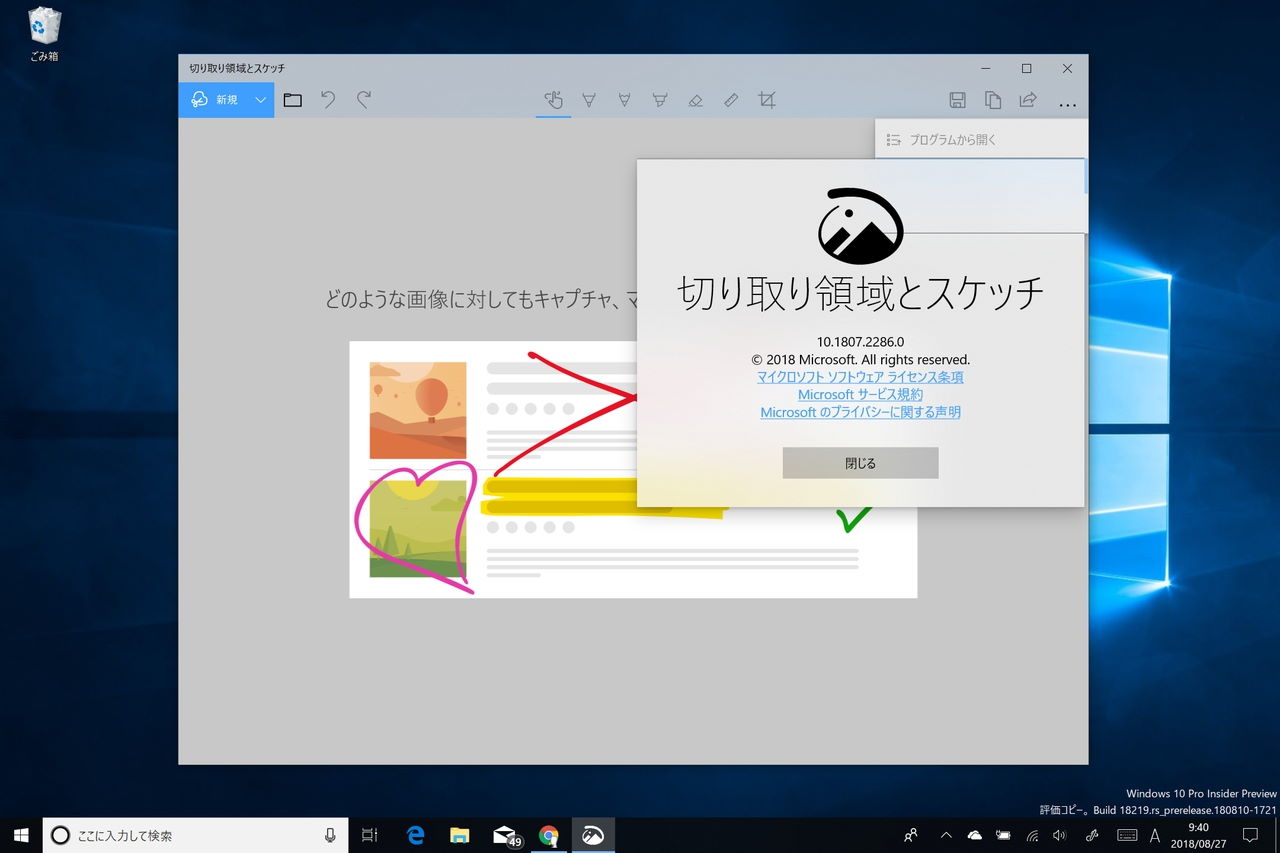Click the OneDrive cloud tray icon
This screenshot has height=853, width=1280.
click(975, 835)
